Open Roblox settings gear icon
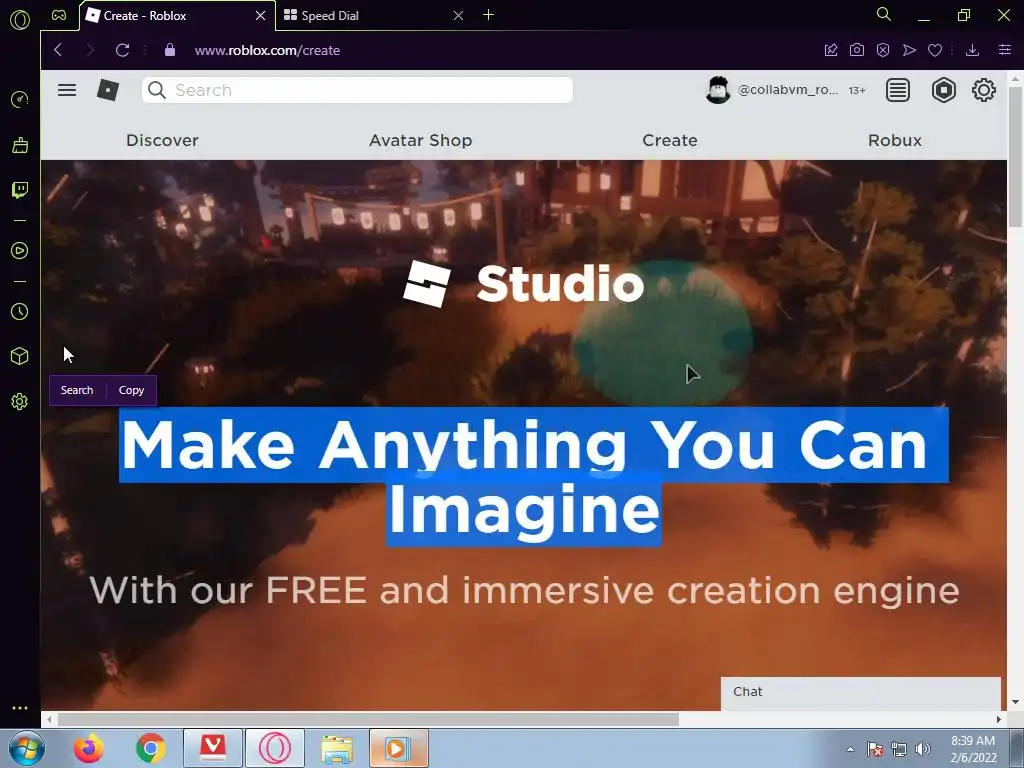This screenshot has height=768, width=1024. 984,90
